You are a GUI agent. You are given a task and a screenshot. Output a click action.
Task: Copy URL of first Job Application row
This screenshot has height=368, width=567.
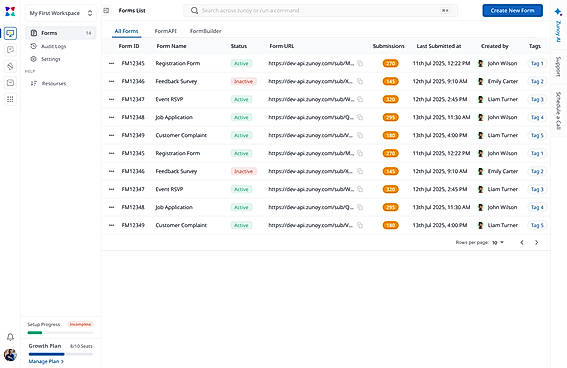(x=360, y=117)
